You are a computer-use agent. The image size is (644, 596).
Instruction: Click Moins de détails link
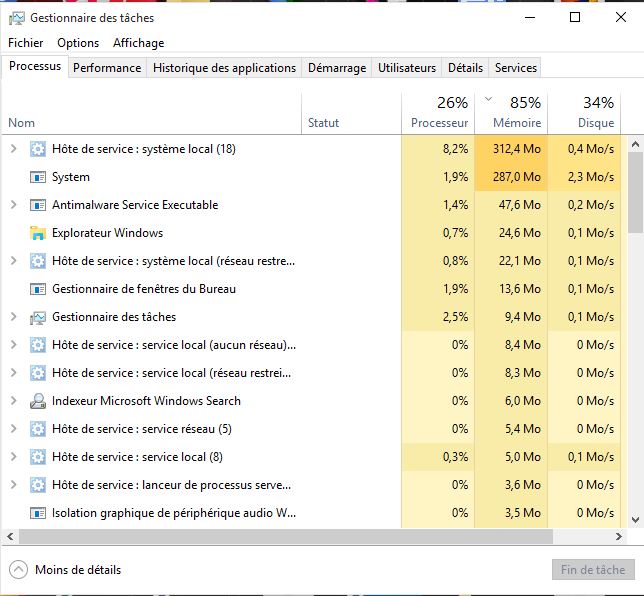point(78,570)
